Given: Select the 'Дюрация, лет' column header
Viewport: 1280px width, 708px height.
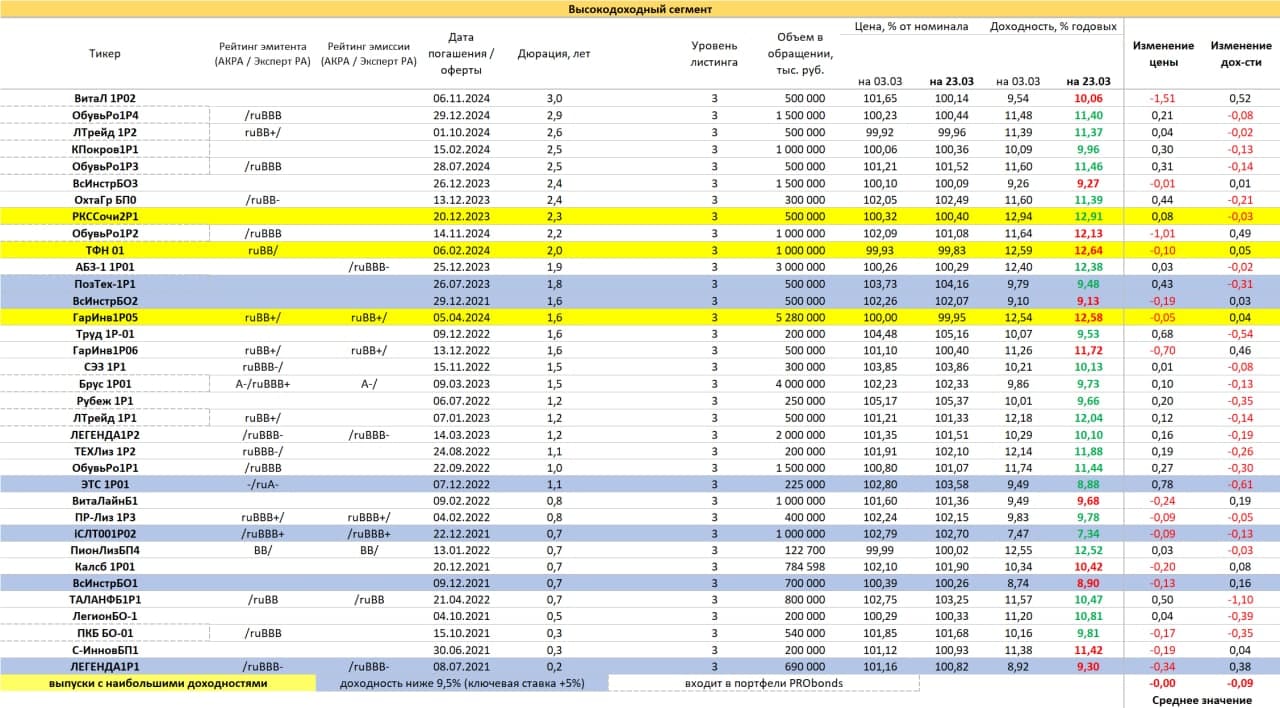Looking at the screenshot, I should [554, 54].
